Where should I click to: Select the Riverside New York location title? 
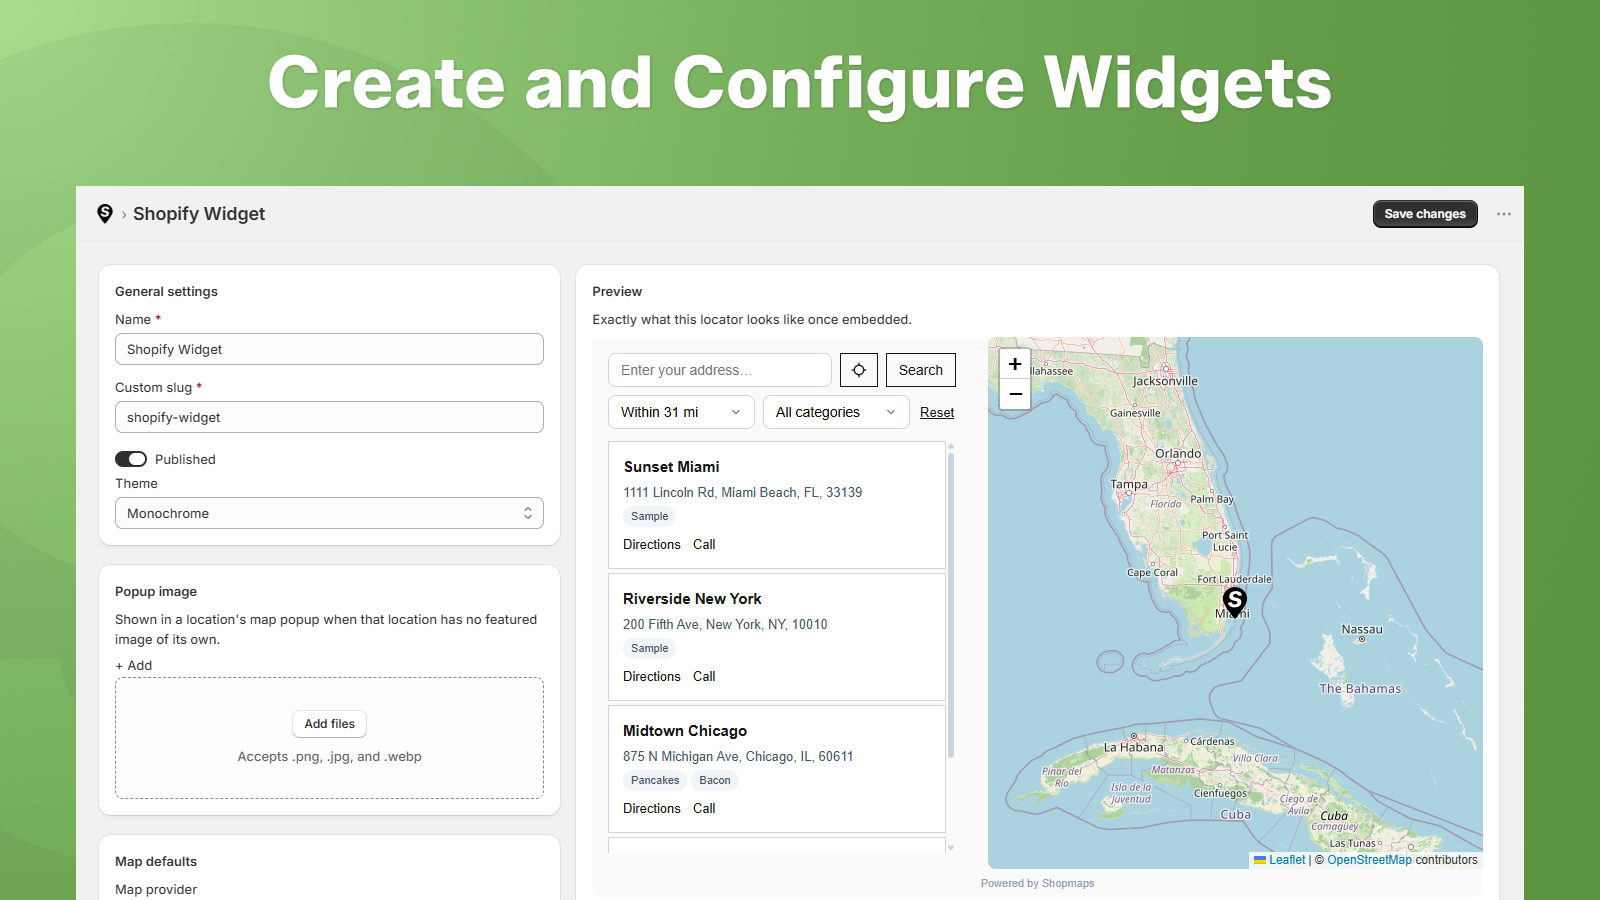[x=692, y=599]
